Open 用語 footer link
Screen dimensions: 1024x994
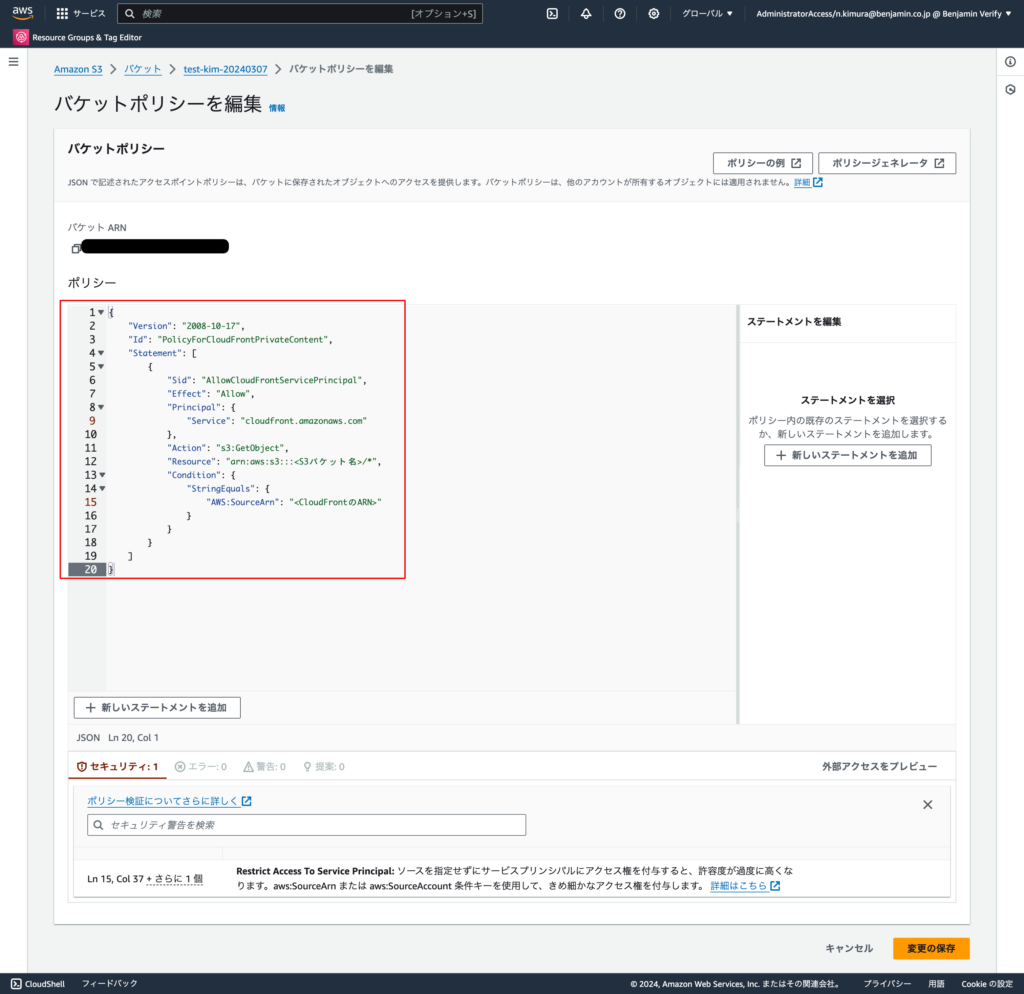coord(936,984)
